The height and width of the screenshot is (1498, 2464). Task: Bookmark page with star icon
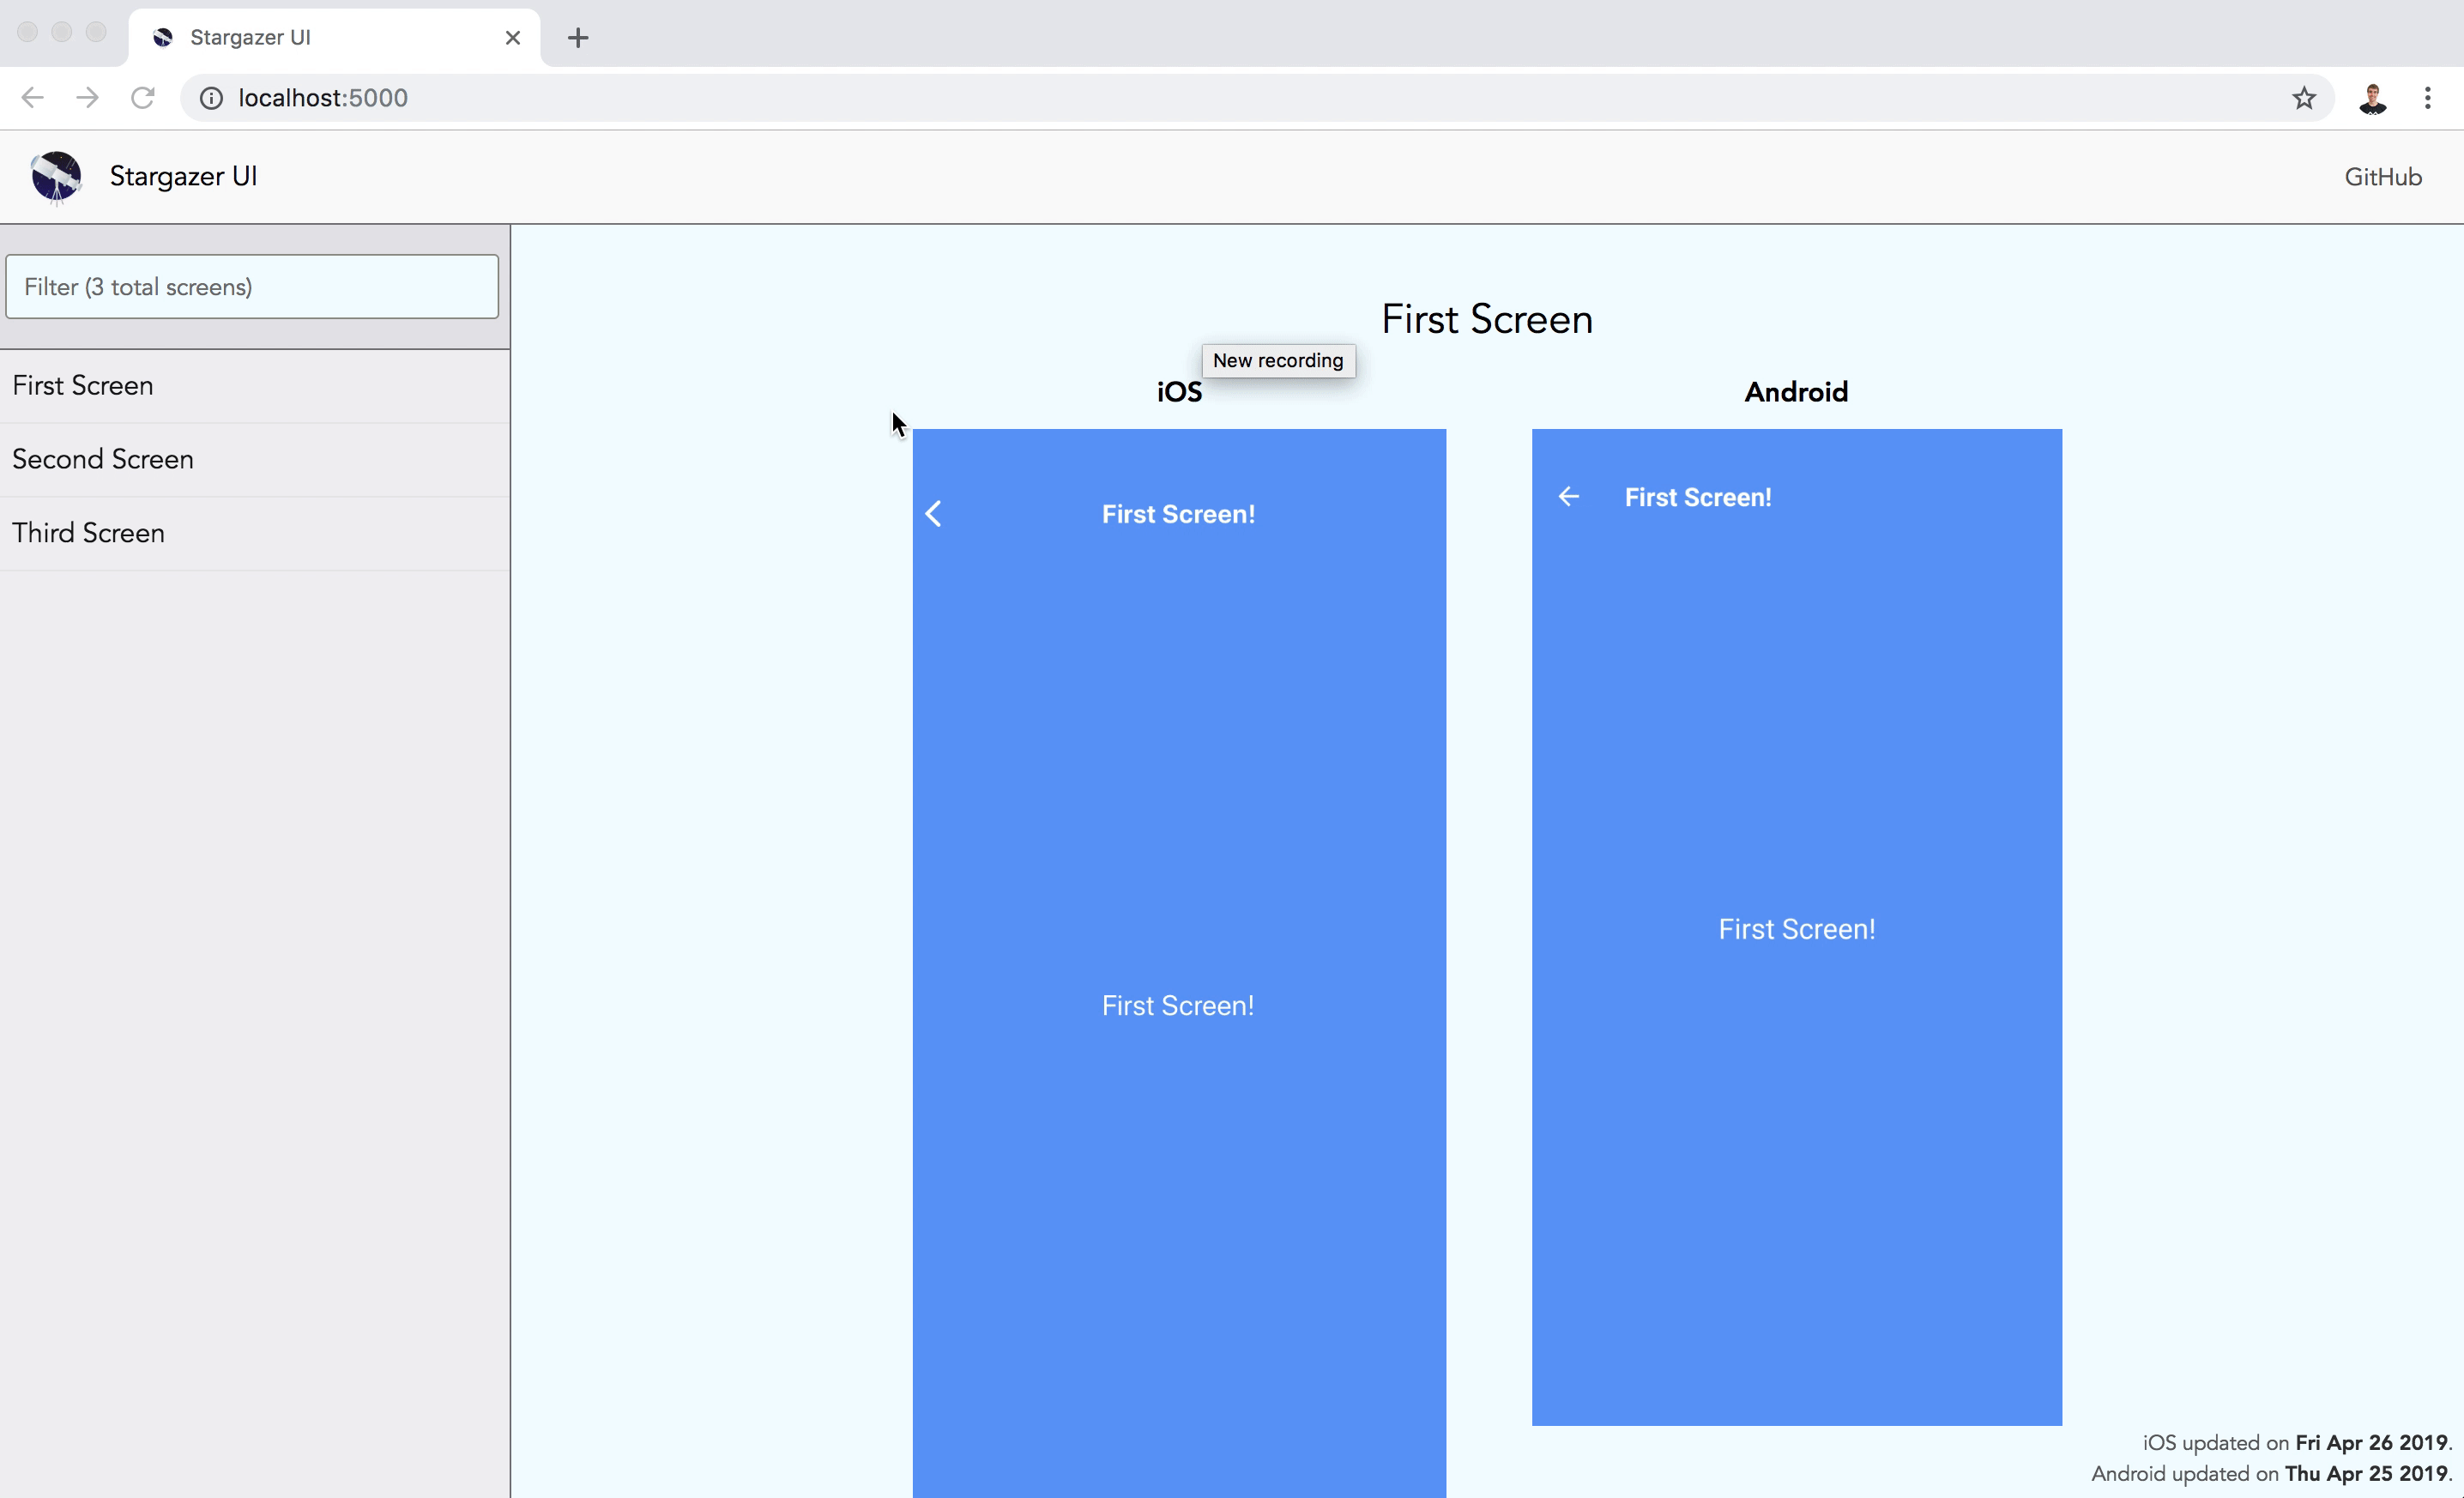pyautogui.click(x=2304, y=98)
